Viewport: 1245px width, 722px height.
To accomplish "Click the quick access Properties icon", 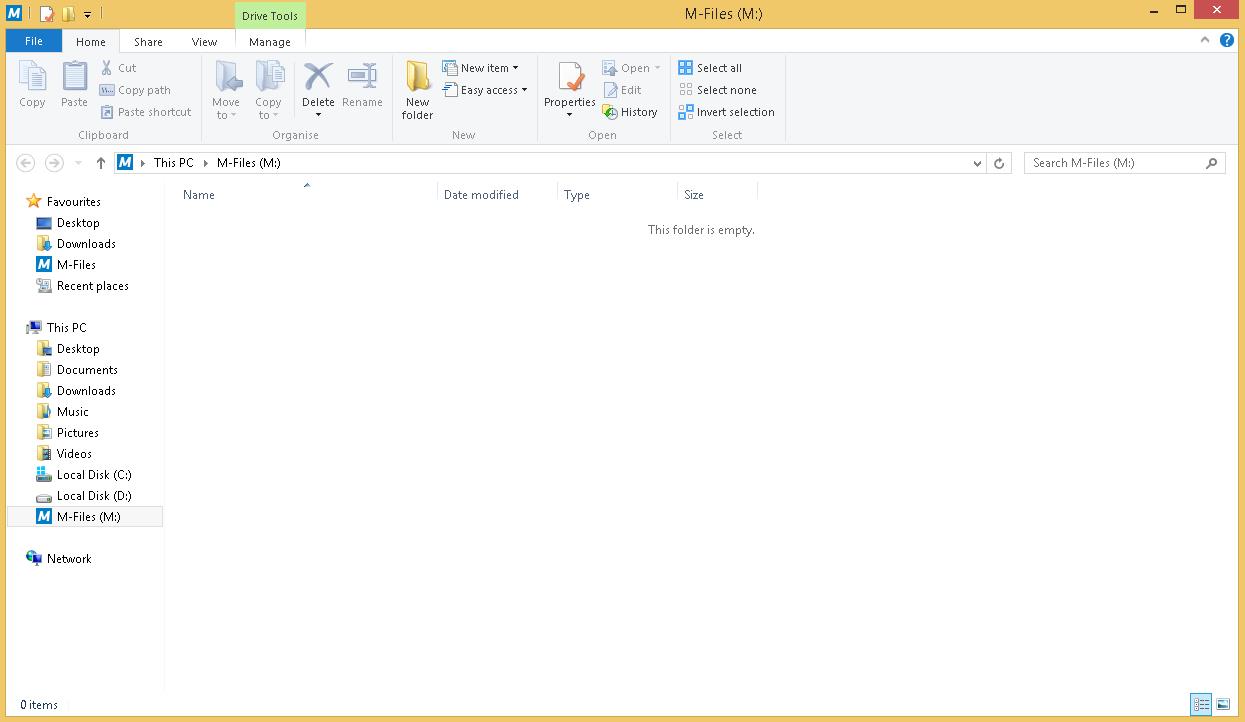I will click(x=46, y=14).
